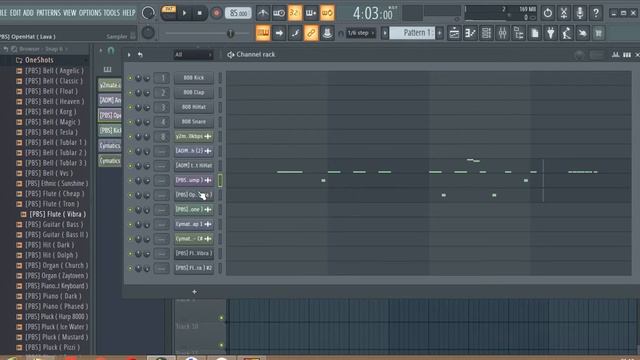Set mixer track number for 808 Snare

162,122
